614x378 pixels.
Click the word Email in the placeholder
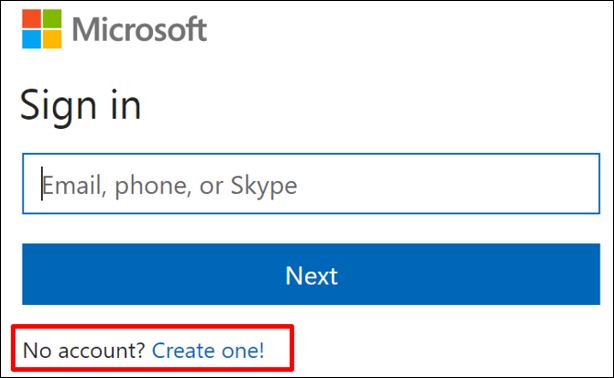point(74,185)
